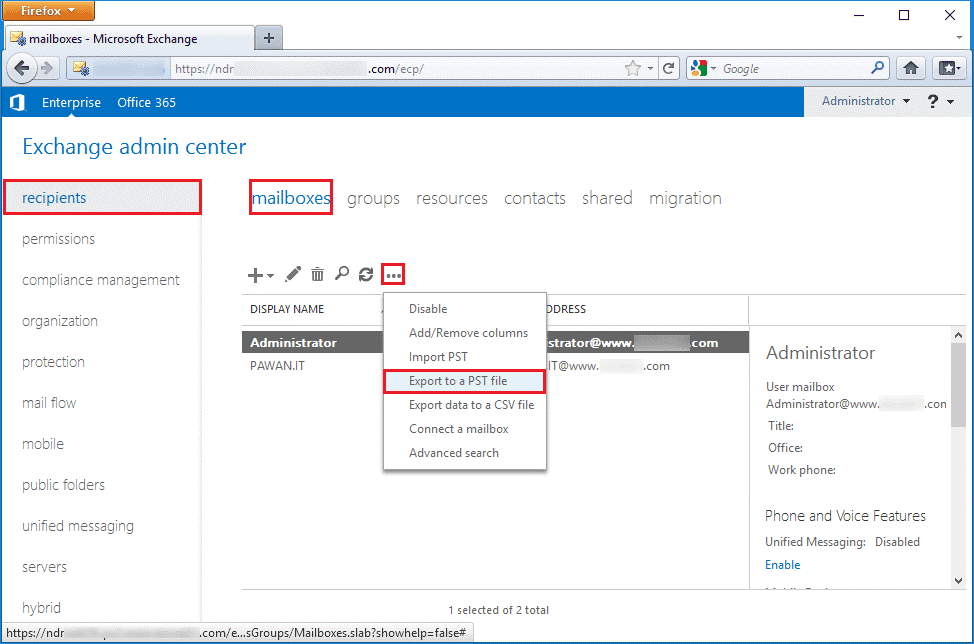Open permissions in left navigation
Screen dimensions: 974x644
pyautogui.click(x=58, y=239)
